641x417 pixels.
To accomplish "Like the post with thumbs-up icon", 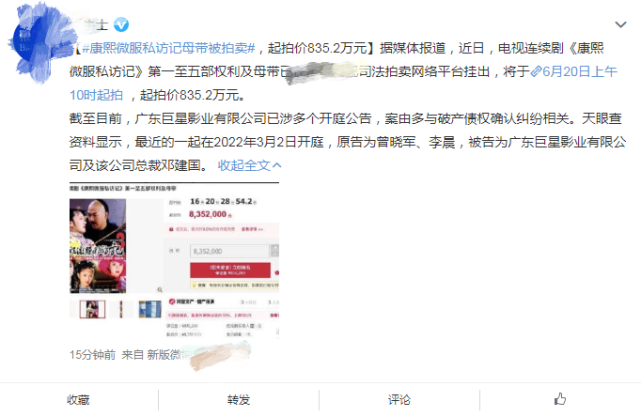I will (560, 399).
